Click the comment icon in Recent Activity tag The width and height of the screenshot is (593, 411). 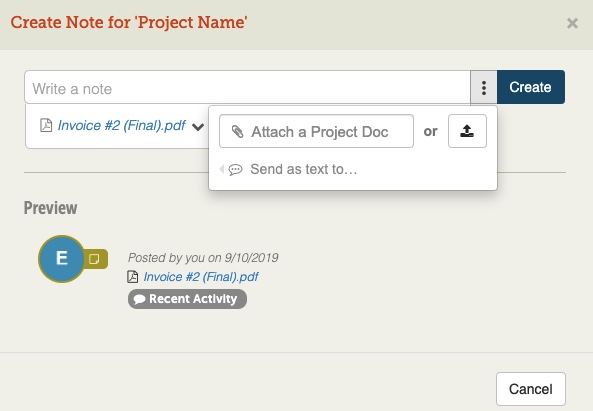point(139,299)
